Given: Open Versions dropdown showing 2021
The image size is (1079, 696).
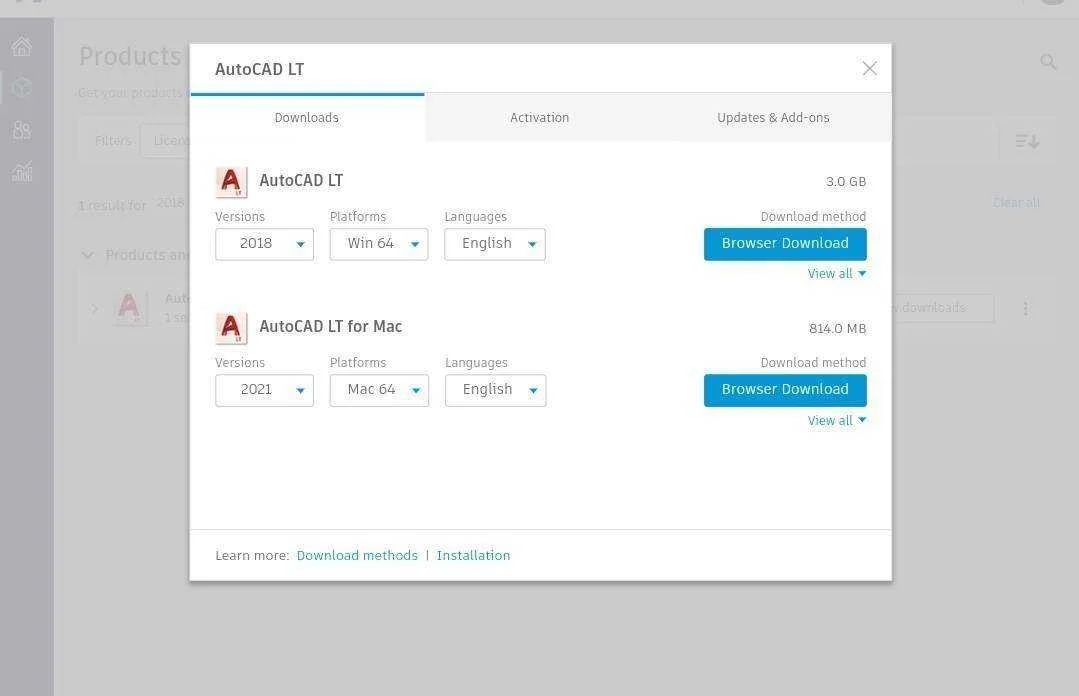Looking at the screenshot, I should pos(264,390).
